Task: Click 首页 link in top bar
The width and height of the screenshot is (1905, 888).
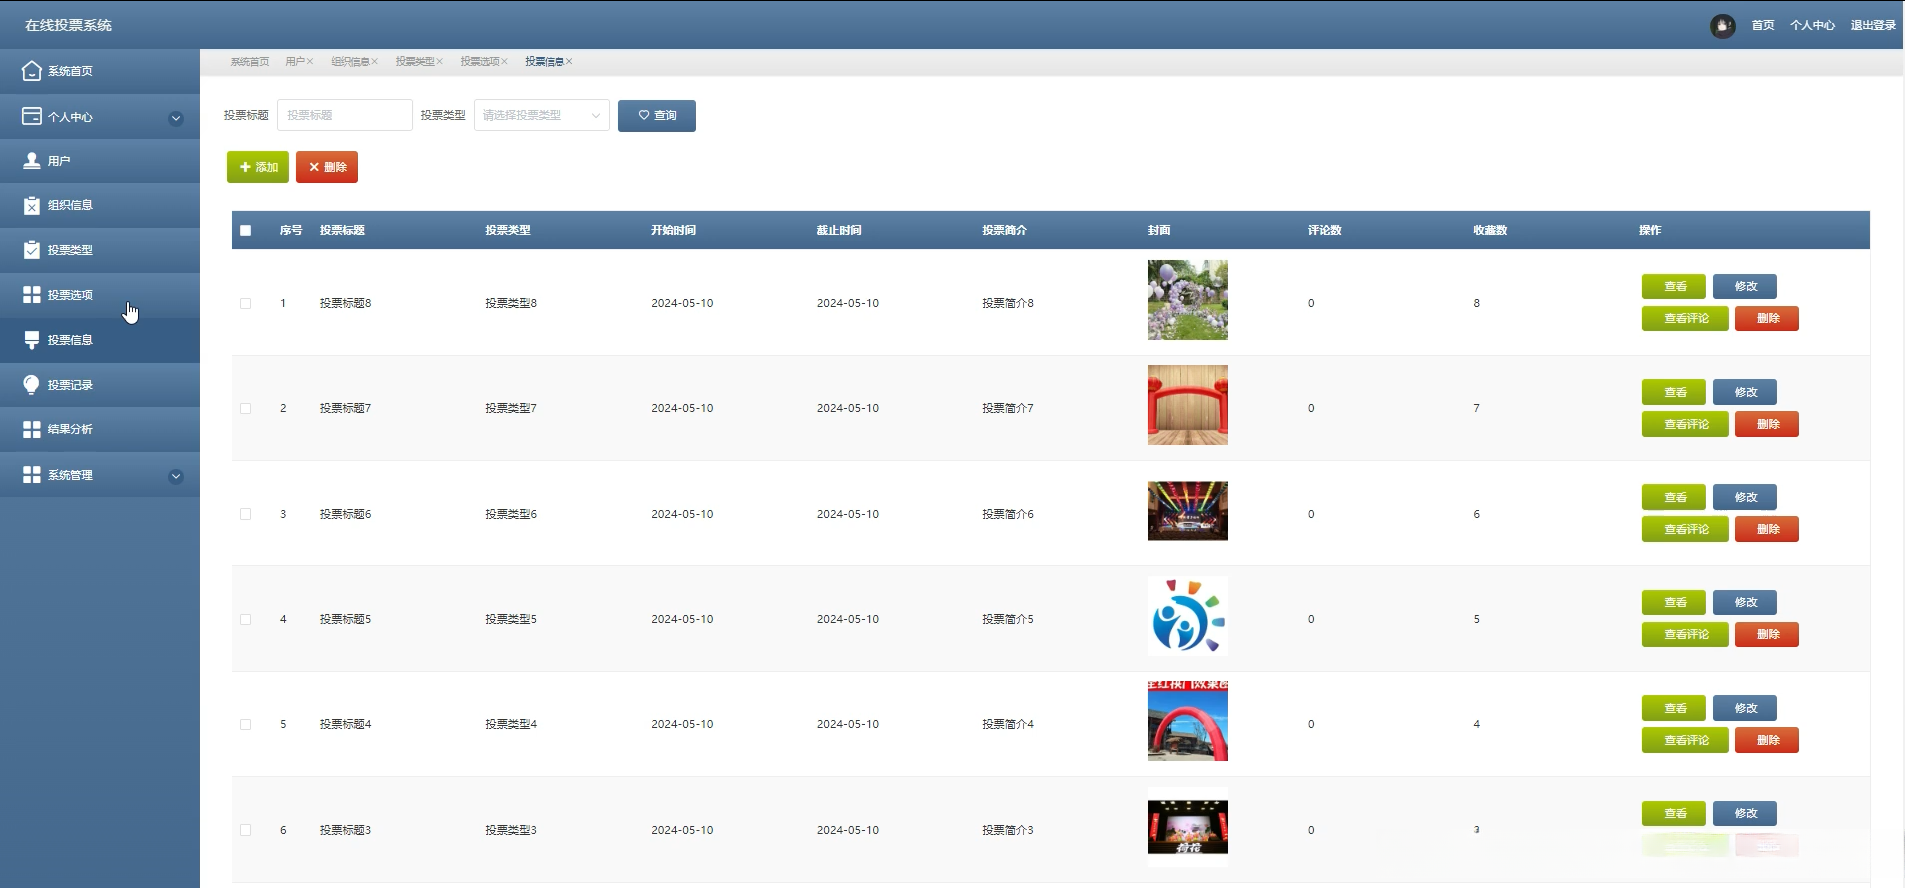Action: [1763, 26]
